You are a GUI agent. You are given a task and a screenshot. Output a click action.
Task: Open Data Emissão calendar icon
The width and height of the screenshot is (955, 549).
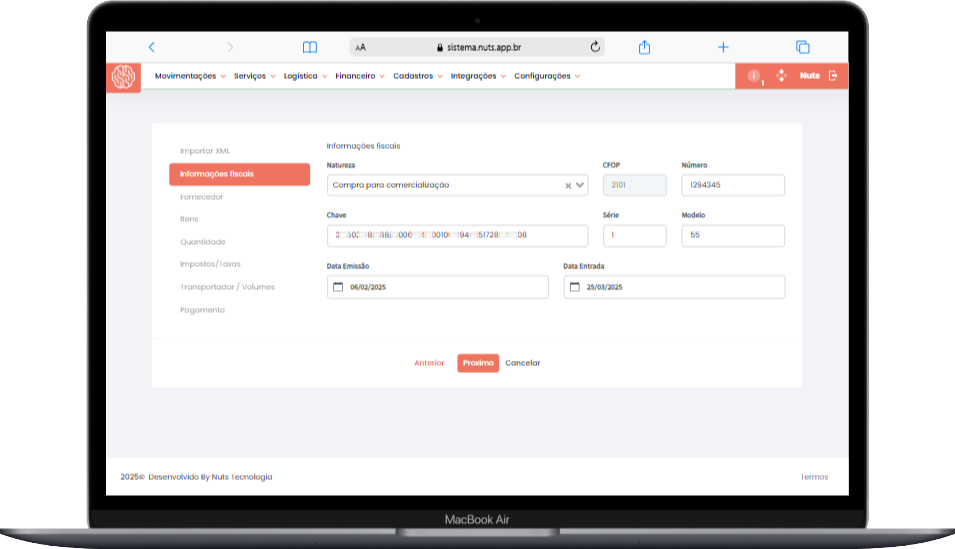point(337,287)
